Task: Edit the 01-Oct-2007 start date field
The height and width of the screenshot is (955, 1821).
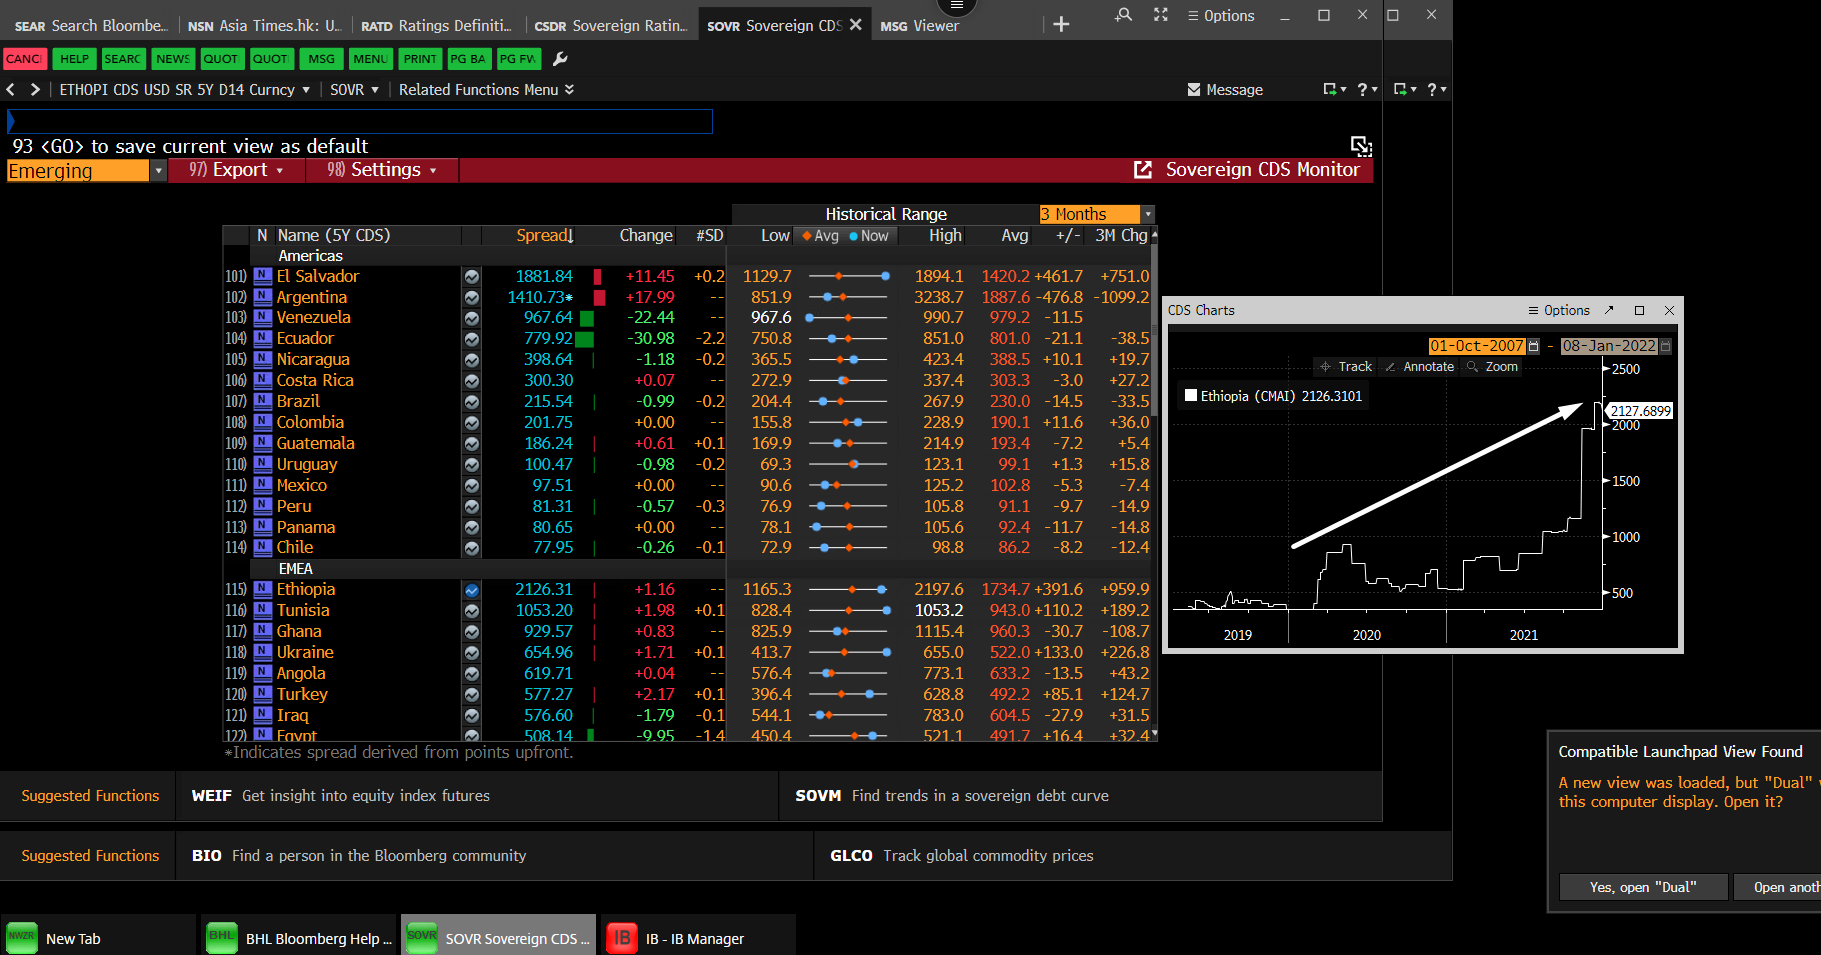Action: [1476, 346]
